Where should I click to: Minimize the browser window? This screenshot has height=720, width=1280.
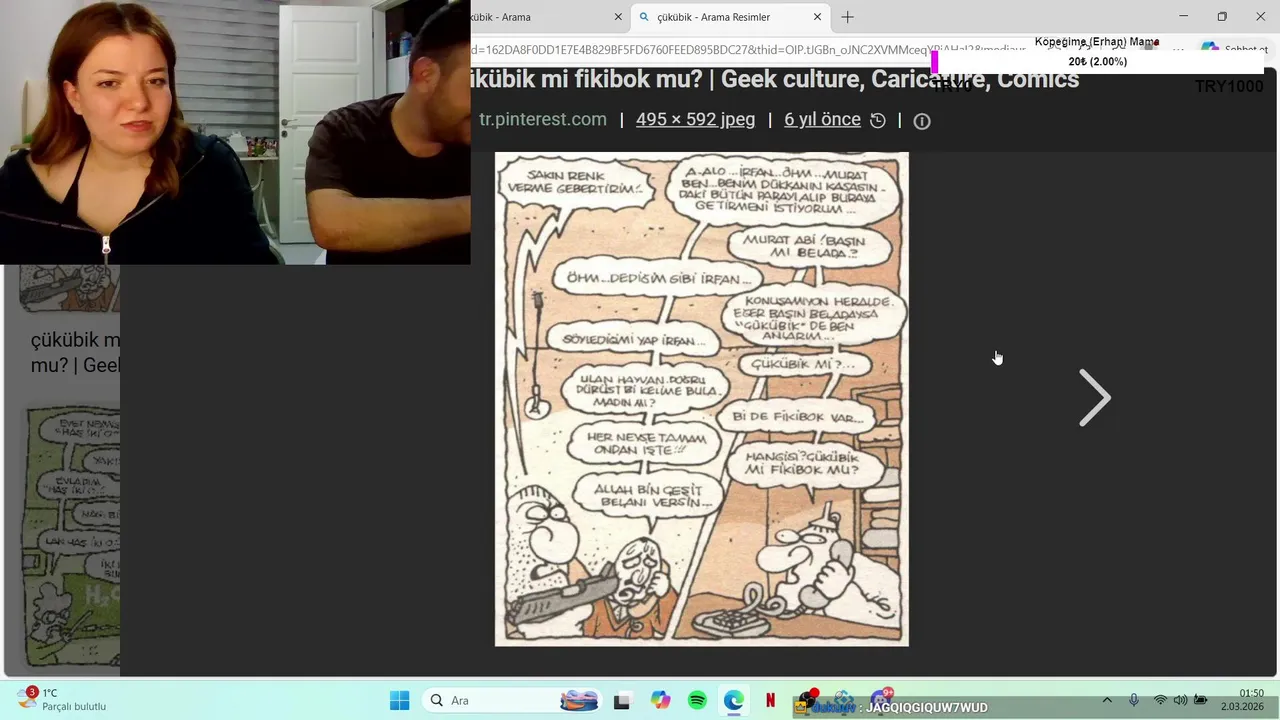(1183, 17)
